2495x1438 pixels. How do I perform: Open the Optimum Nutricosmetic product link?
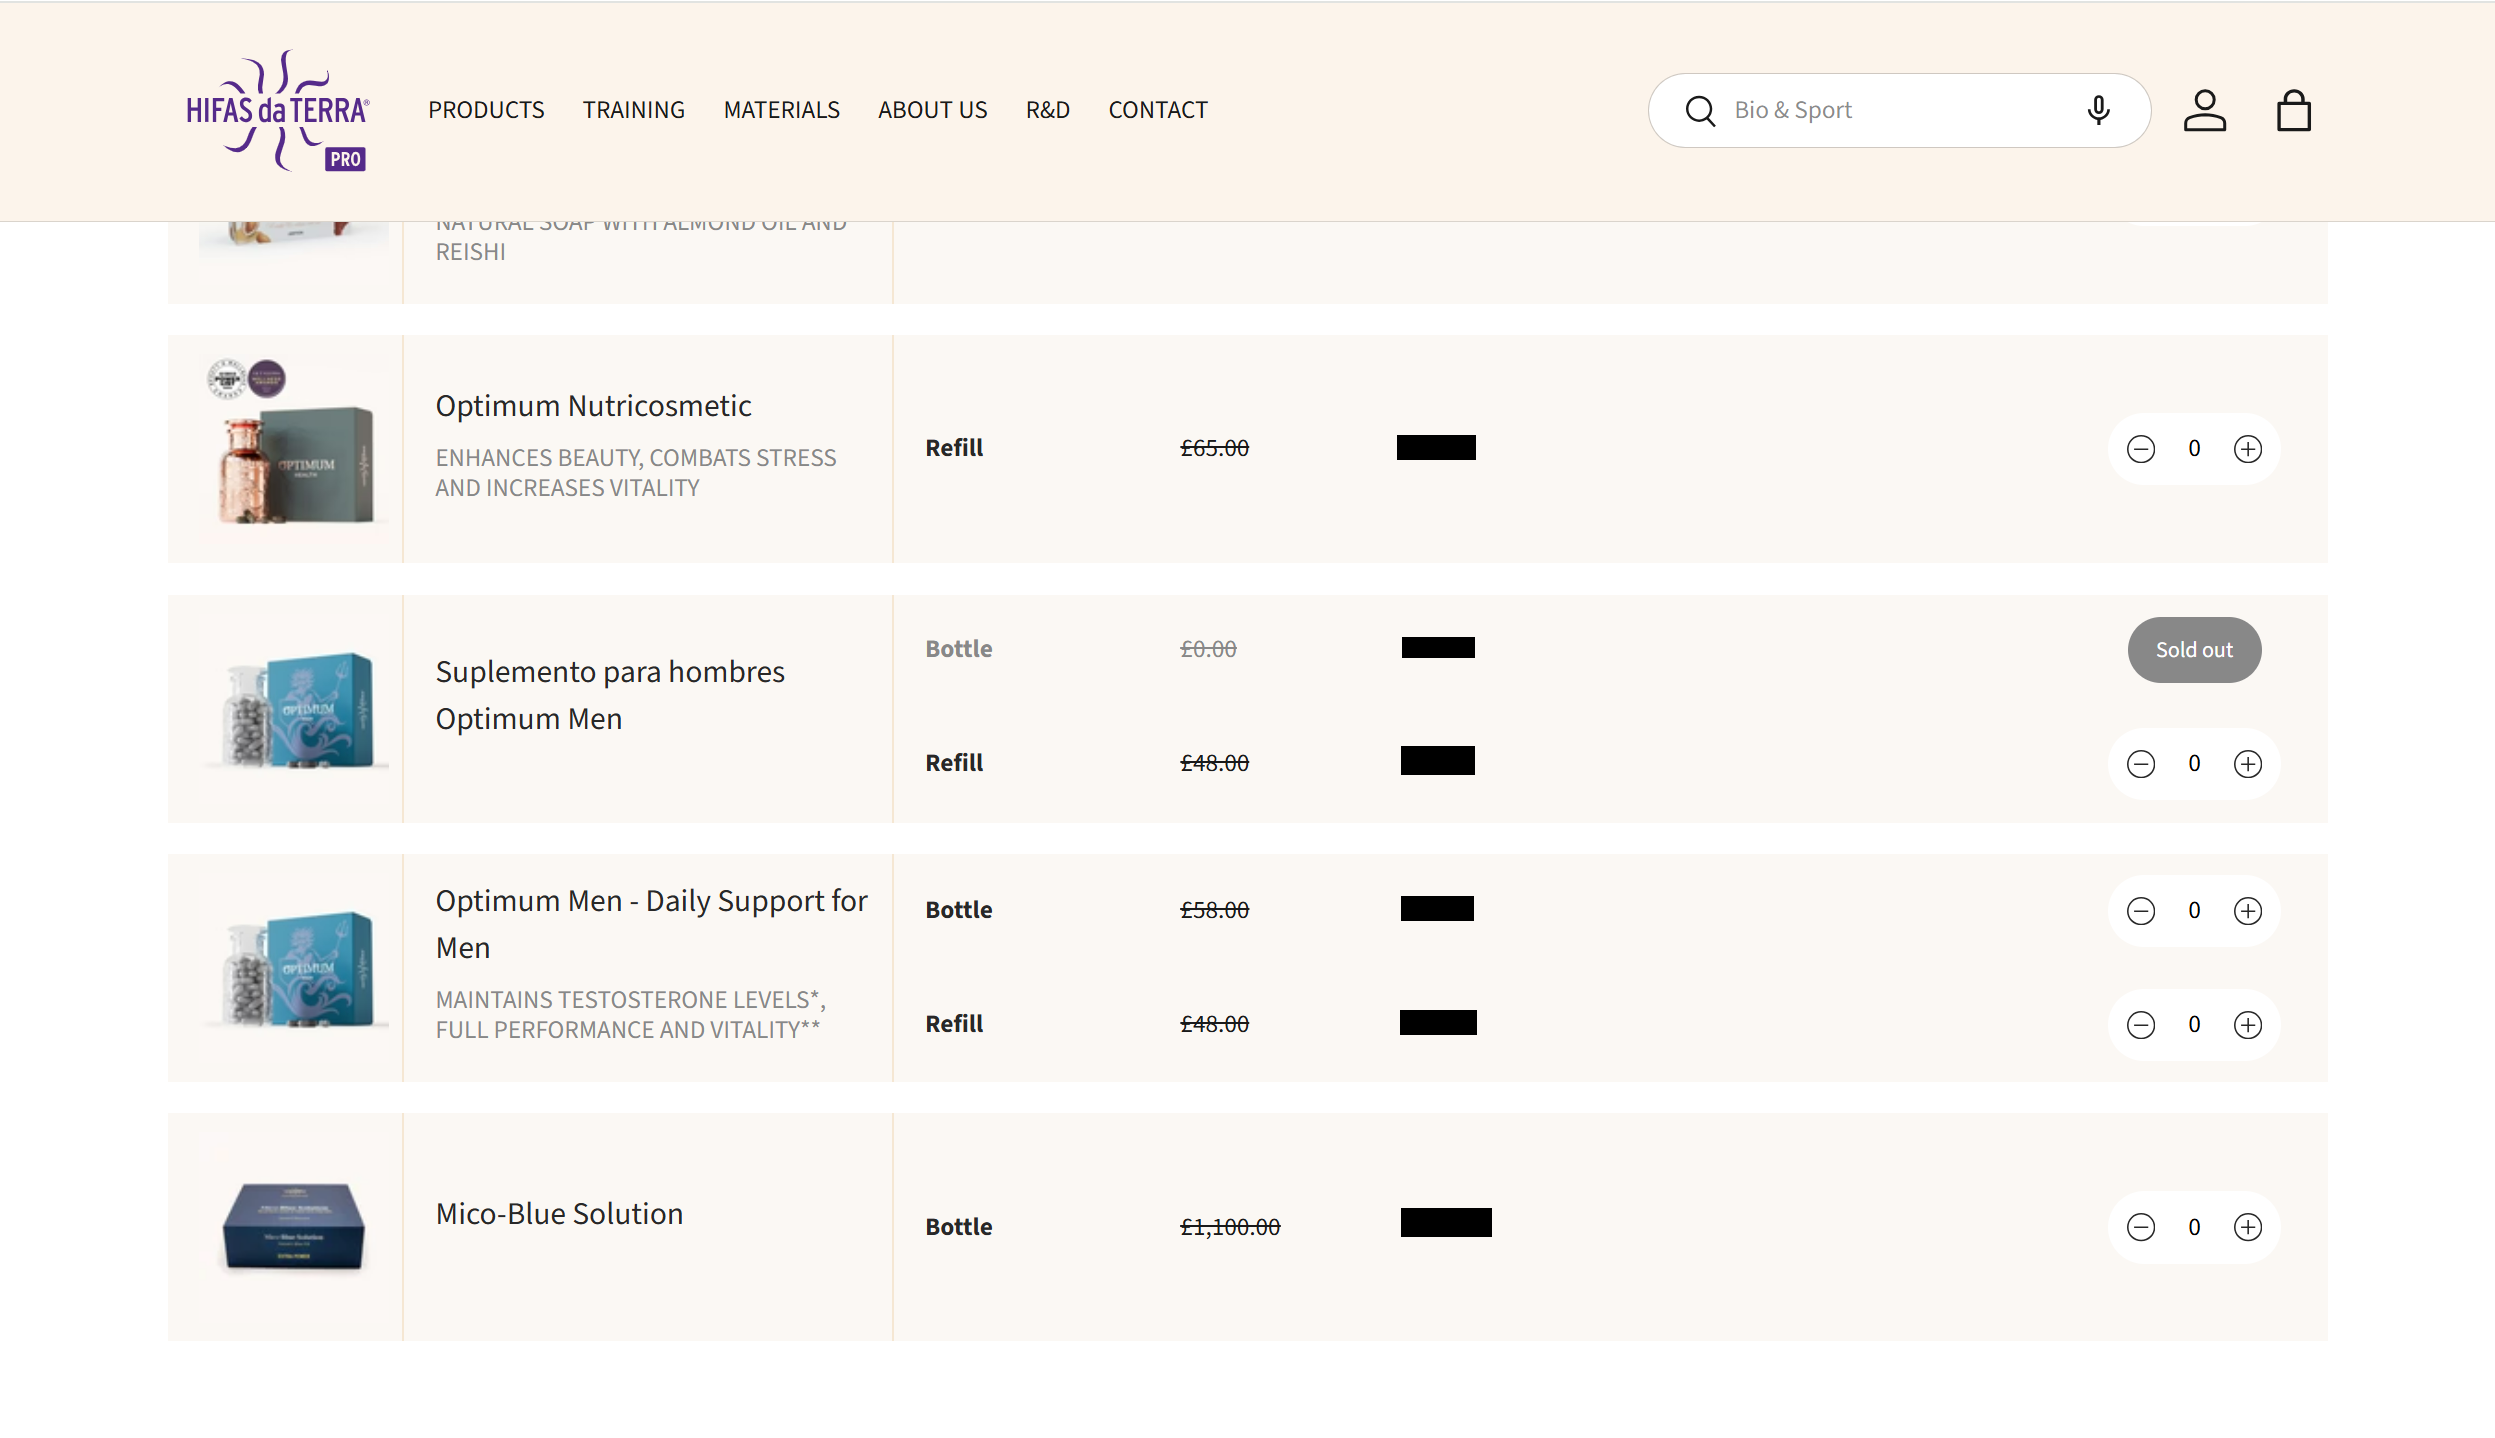pyautogui.click(x=593, y=406)
